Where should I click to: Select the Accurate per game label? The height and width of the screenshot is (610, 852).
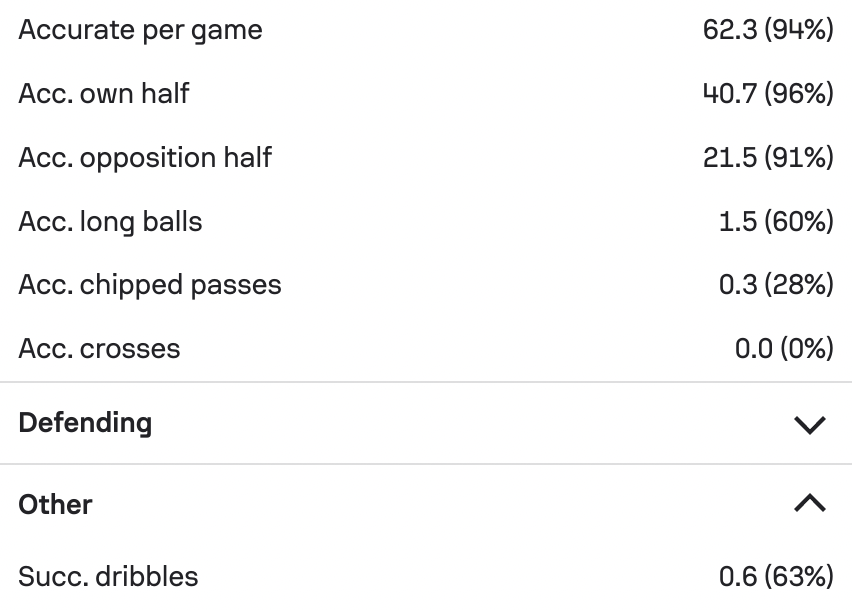click(140, 30)
